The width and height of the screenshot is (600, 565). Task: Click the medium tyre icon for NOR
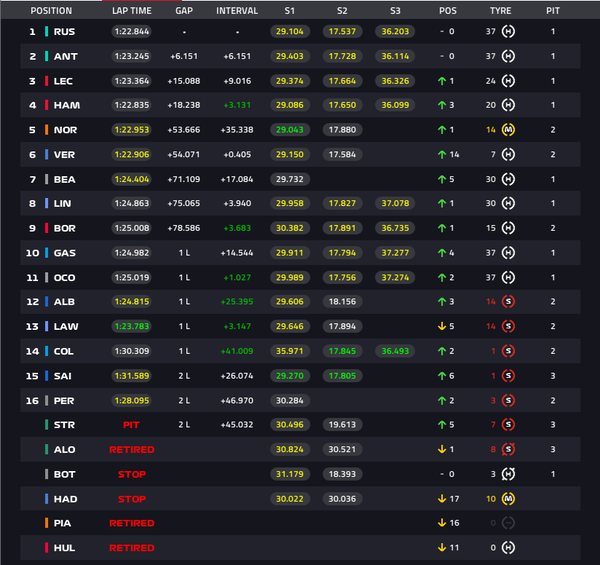click(508, 130)
